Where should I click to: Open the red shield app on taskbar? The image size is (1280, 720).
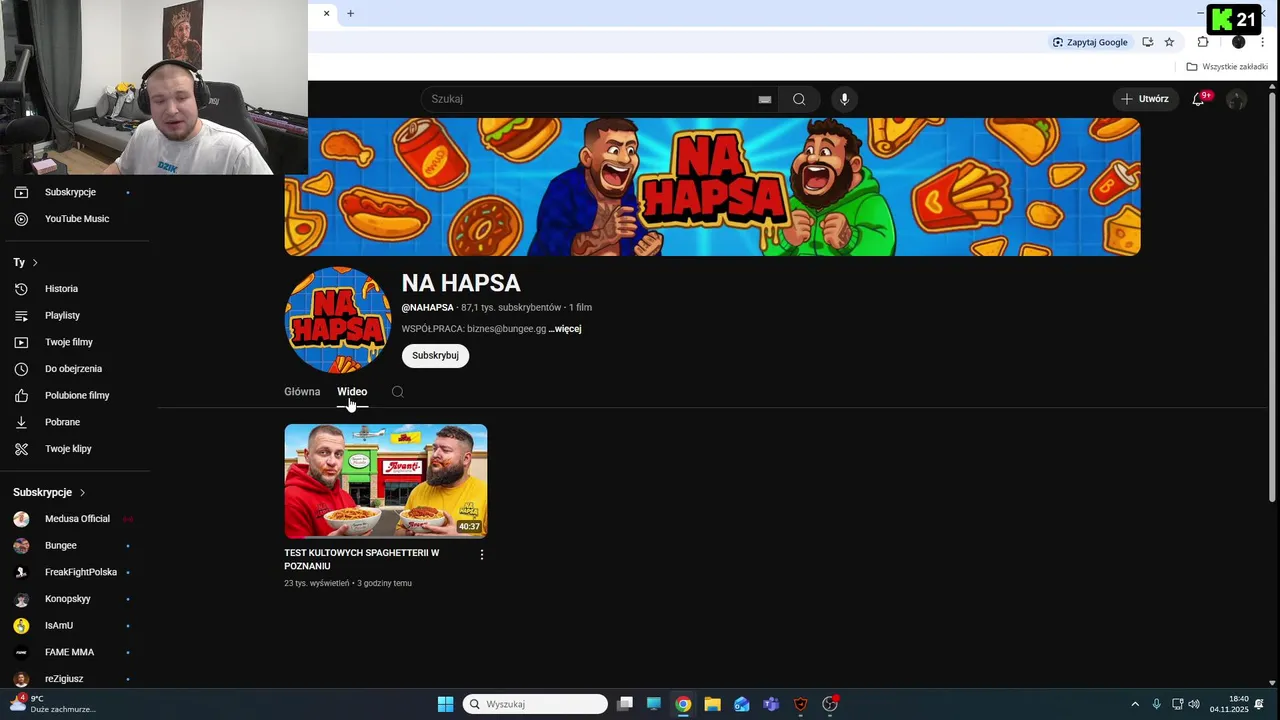pos(800,704)
